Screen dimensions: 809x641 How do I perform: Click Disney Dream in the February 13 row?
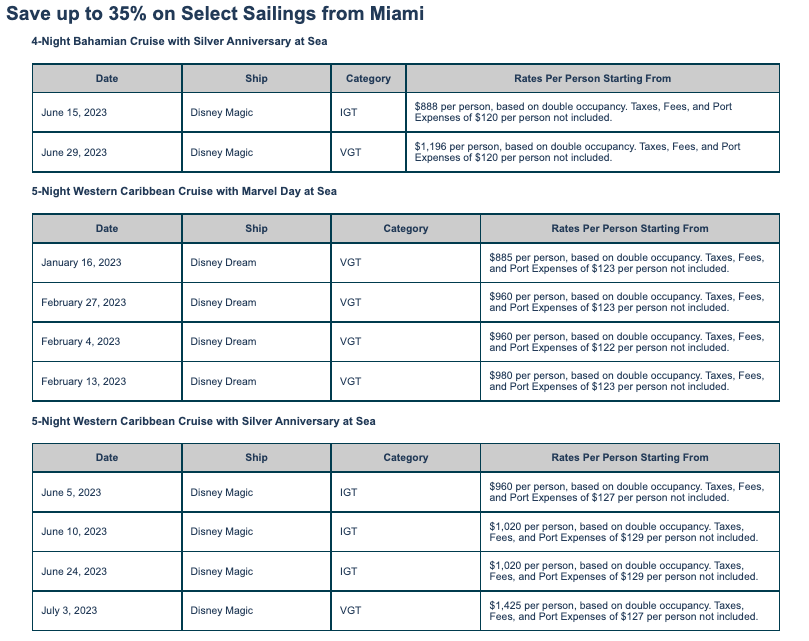[223, 381]
